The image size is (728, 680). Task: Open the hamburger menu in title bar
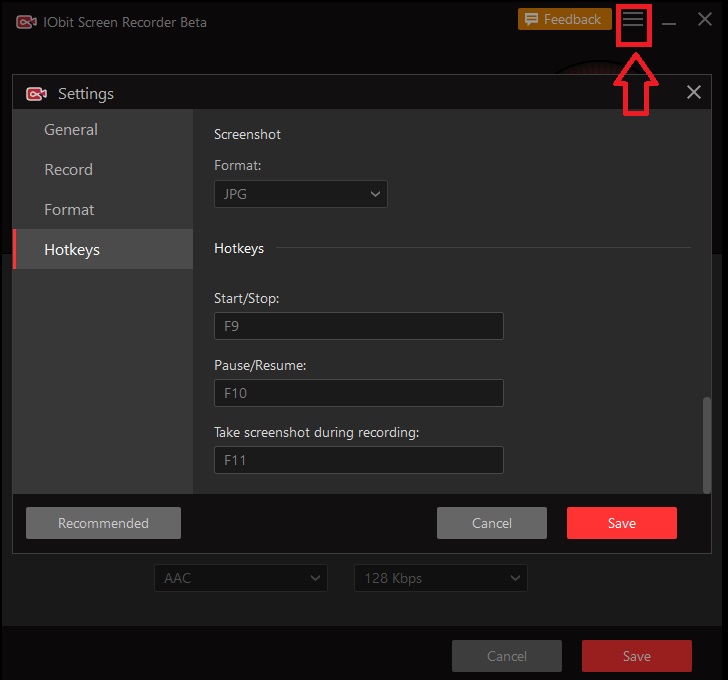pyautogui.click(x=633, y=19)
